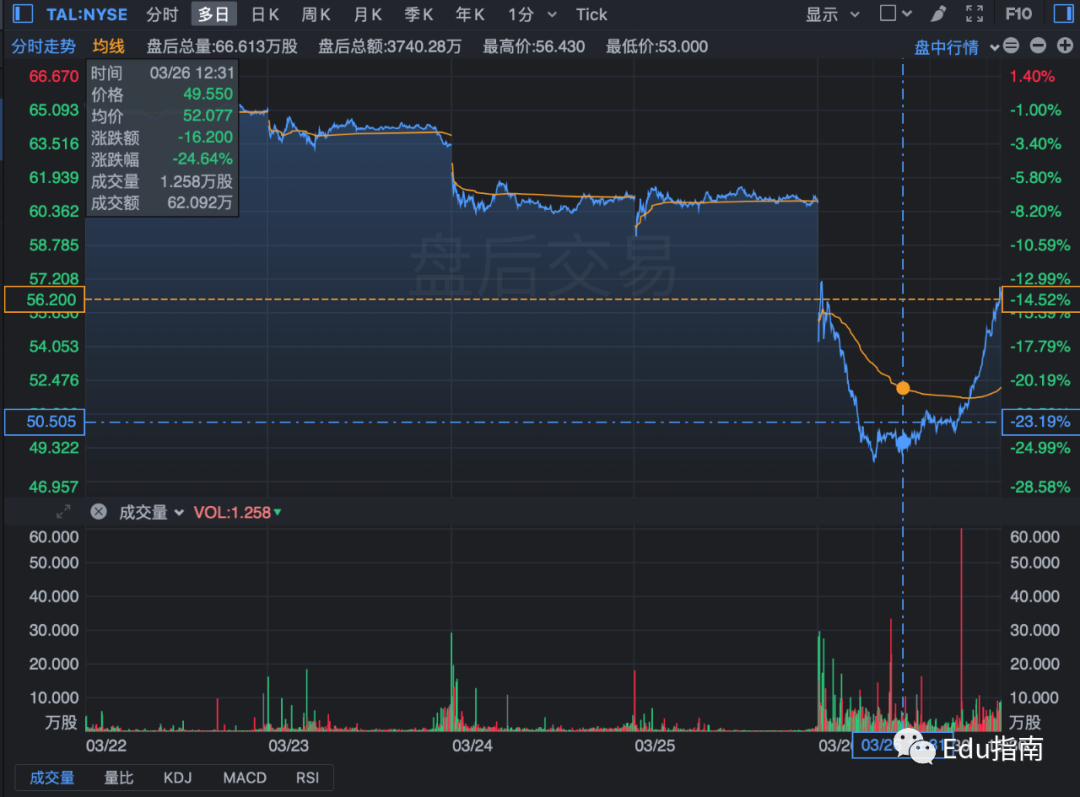The width and height of the screenshot is (1080, 797).
Task: Click the 03/24 date label
Action: point(472,745)
